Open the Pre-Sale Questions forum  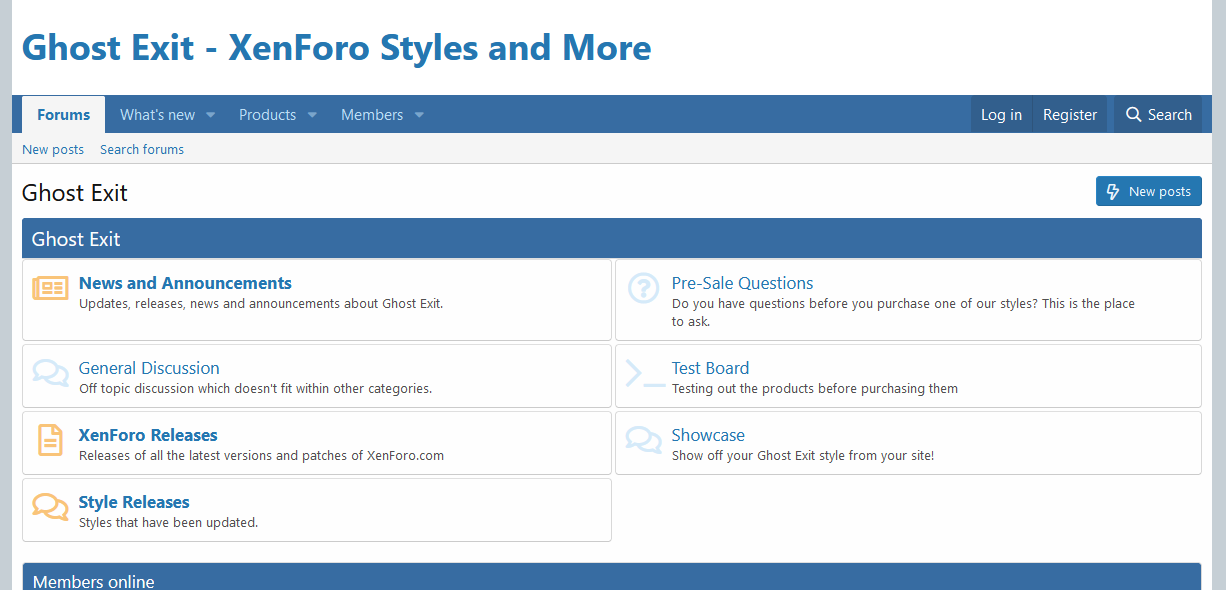pyautogui.click(x=742, y=283)
